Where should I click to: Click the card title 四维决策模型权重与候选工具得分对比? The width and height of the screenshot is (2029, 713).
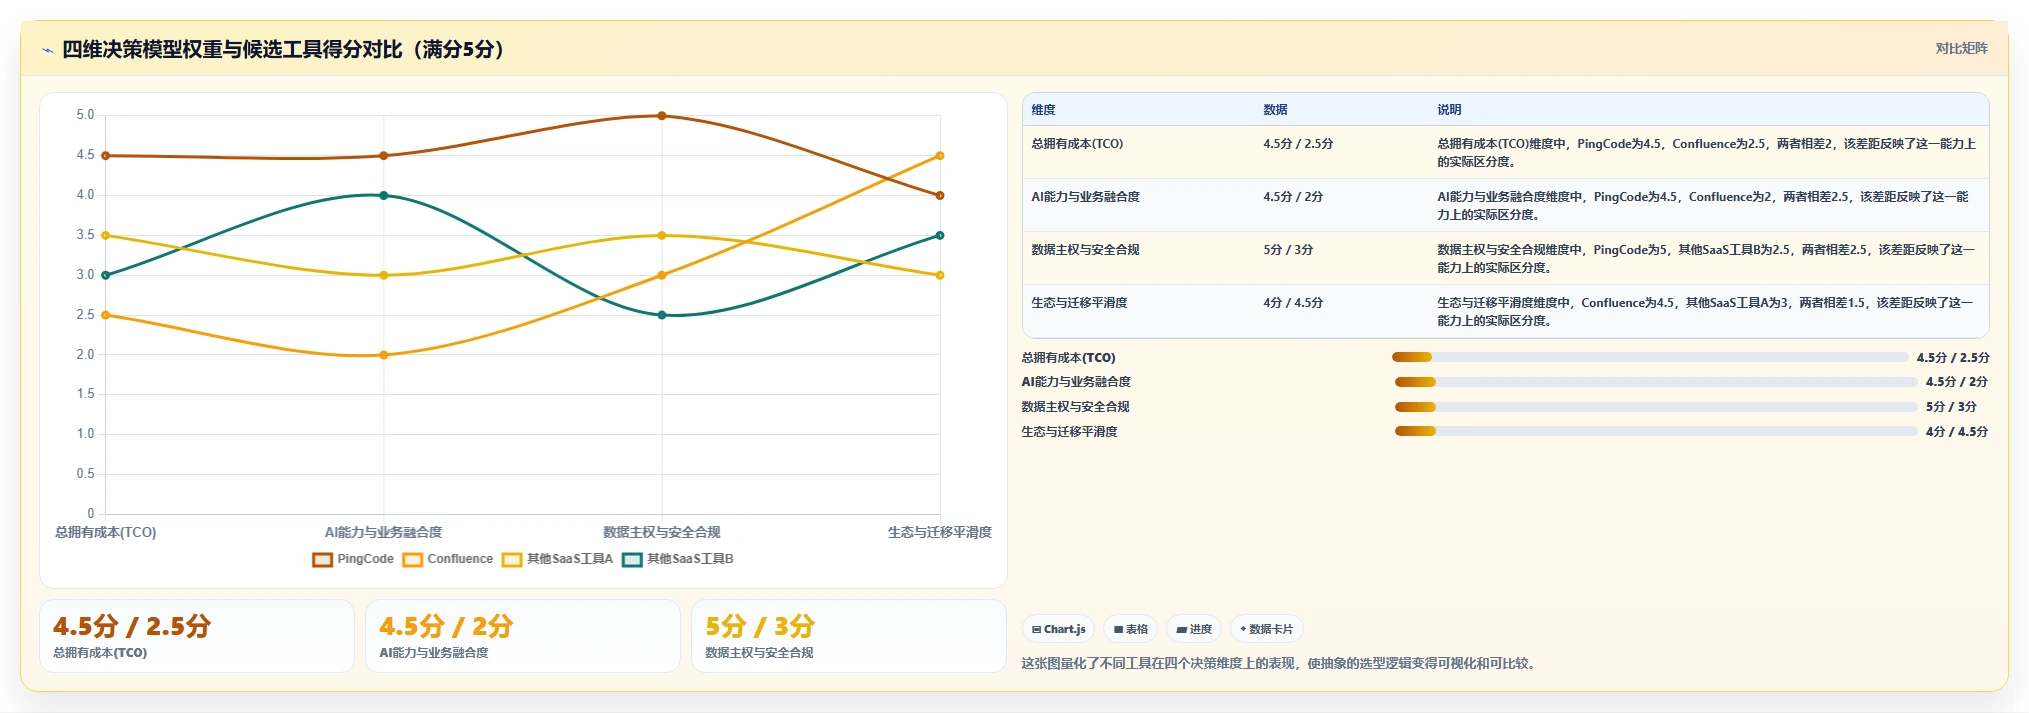click(283, 50)
